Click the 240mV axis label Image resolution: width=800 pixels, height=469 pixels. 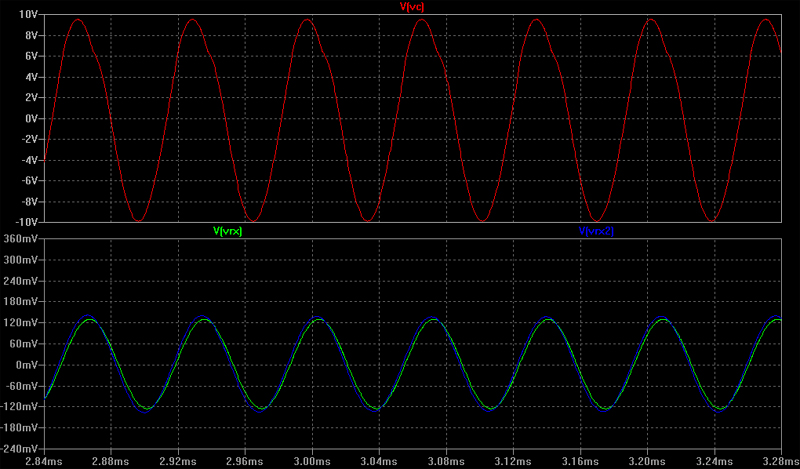point(20,281)
